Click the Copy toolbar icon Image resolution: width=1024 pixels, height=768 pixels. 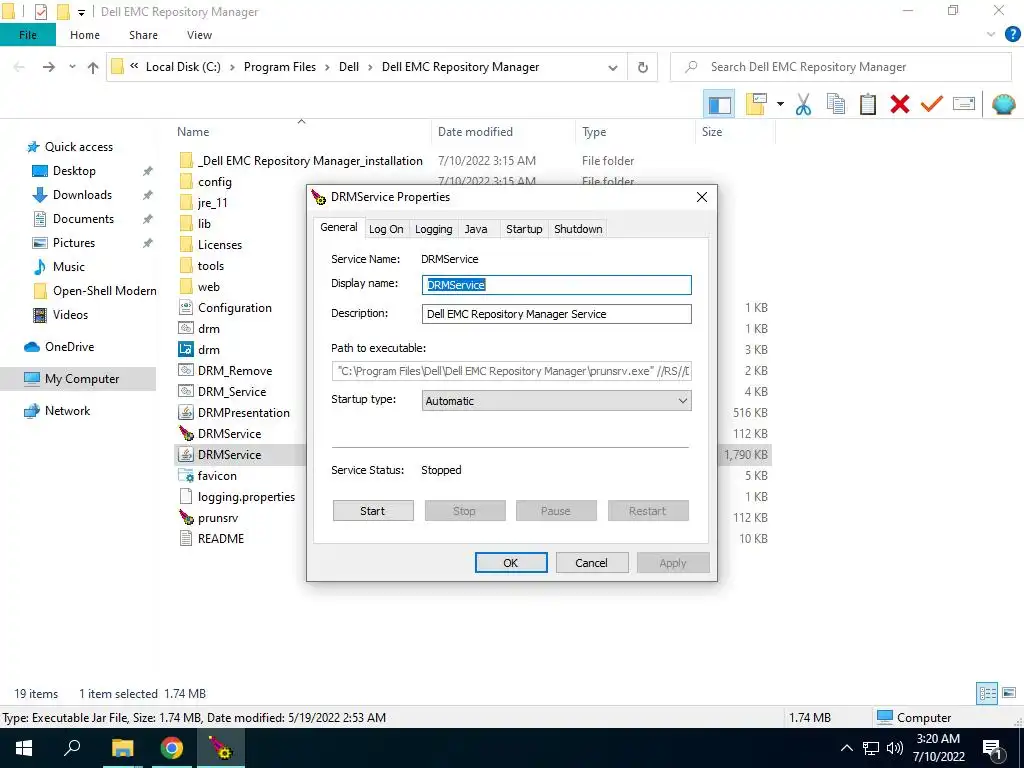835,104
